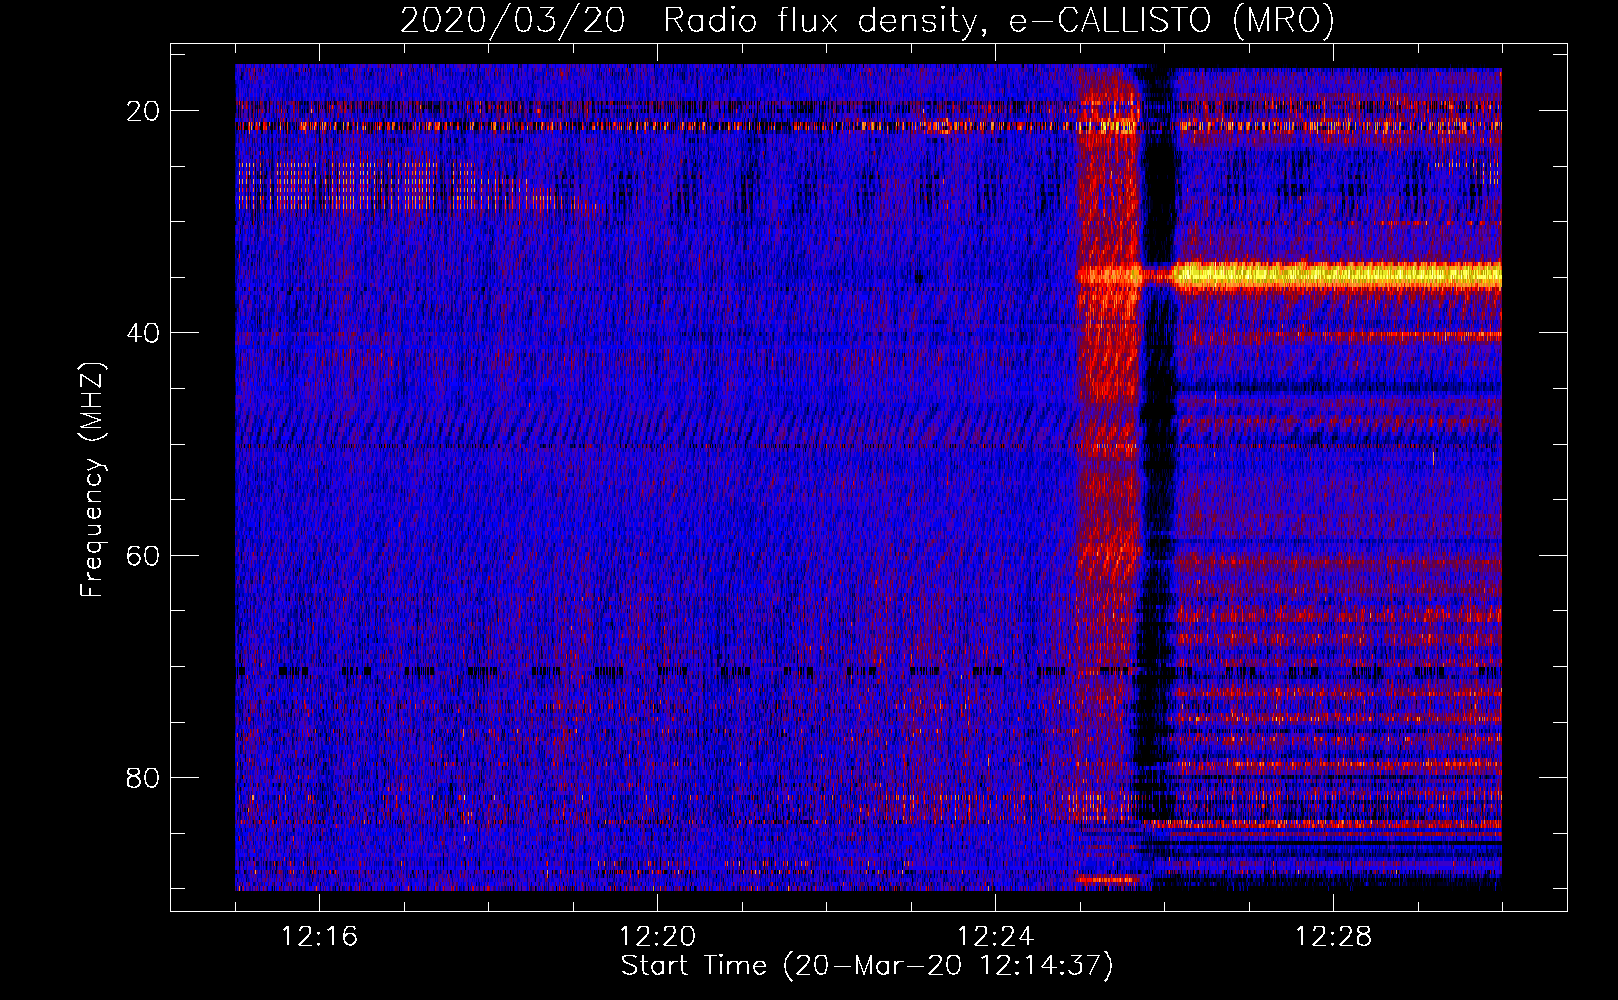The height and width of the screenshot is (1000, 1618).
Task: Click the bright yellow emission band near 35 MHz
Action: [x=1337, y=275]
